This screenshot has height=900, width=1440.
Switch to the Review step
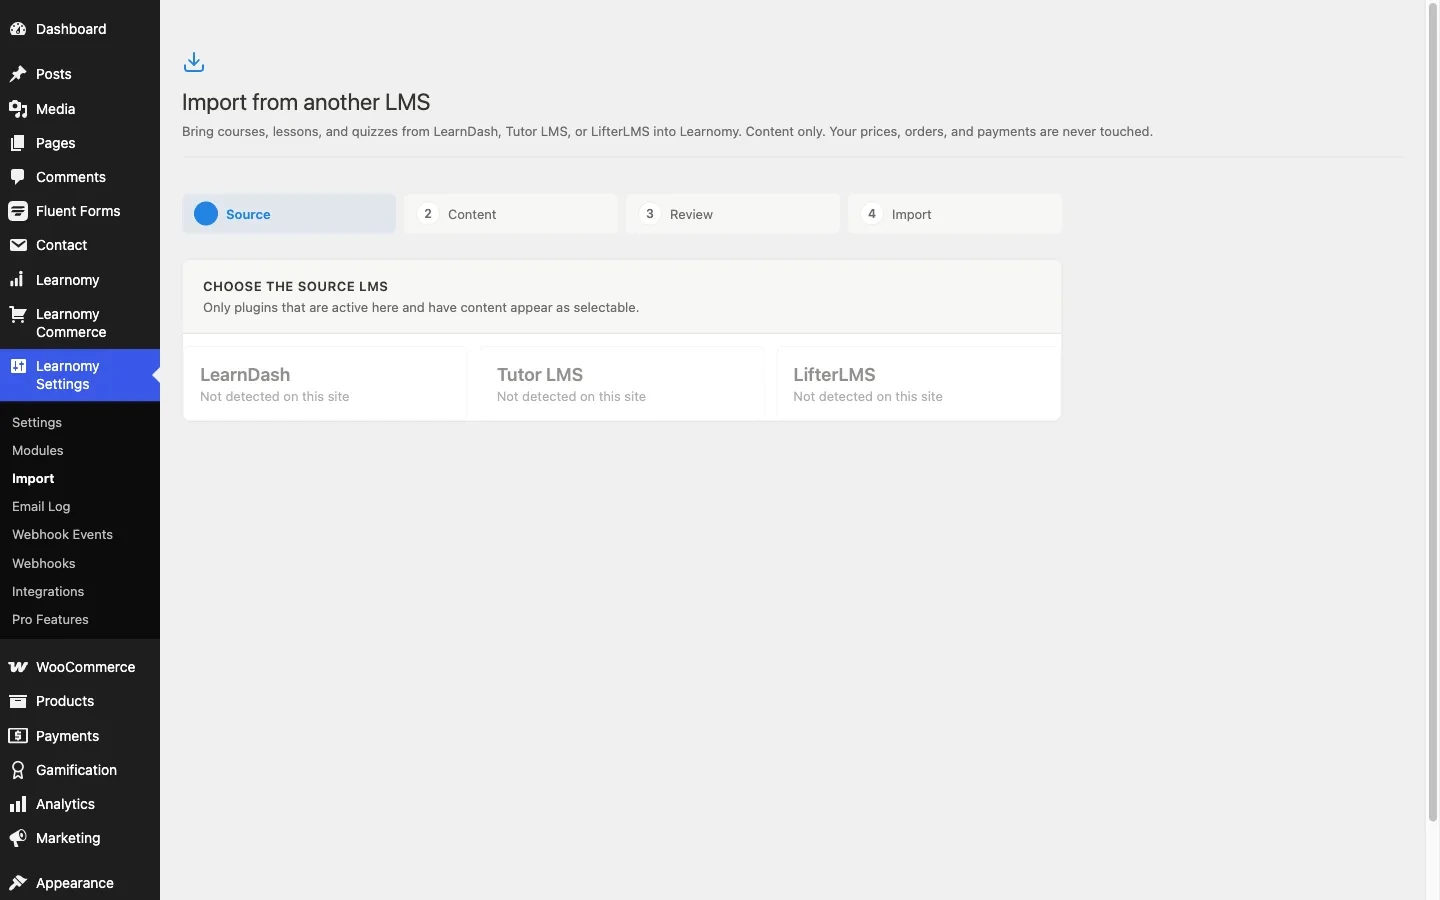point(733,214)
